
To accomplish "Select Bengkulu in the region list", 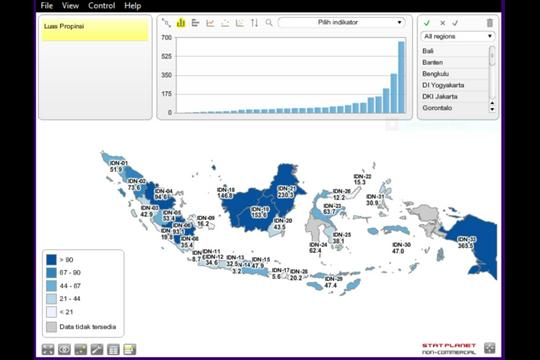I will point(455,74).
